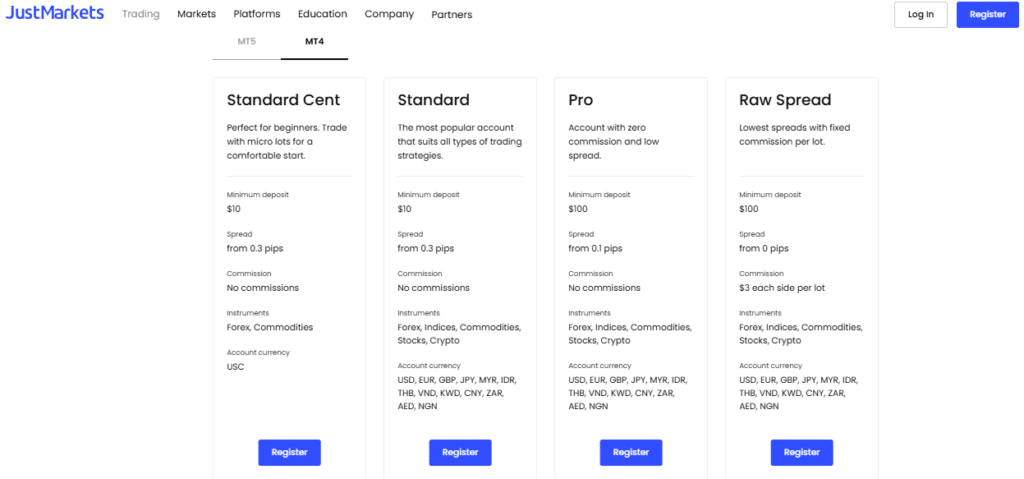The height and width of the screenshot is (479, 1024).
Task: Click 'Instruments' label in Standard card
Action: 419,313
